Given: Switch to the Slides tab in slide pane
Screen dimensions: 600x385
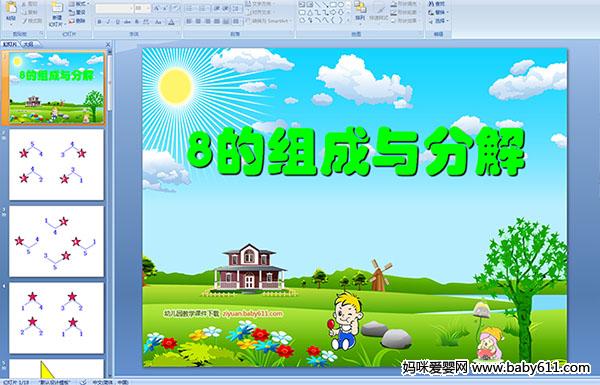Looking at the screenshot, I should pos(10,44).
